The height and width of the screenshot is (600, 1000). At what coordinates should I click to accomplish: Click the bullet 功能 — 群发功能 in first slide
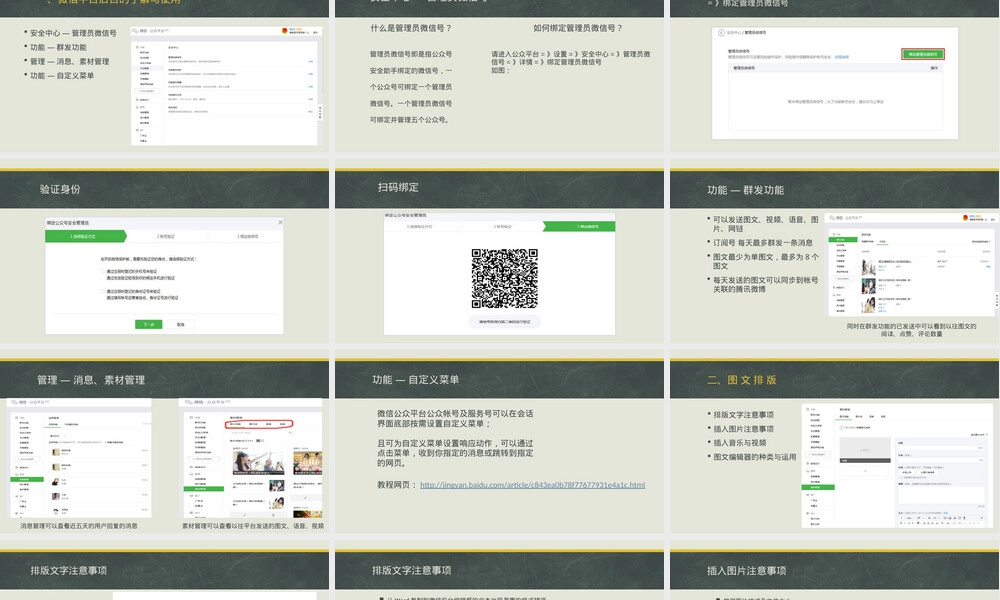pos(58,47)
